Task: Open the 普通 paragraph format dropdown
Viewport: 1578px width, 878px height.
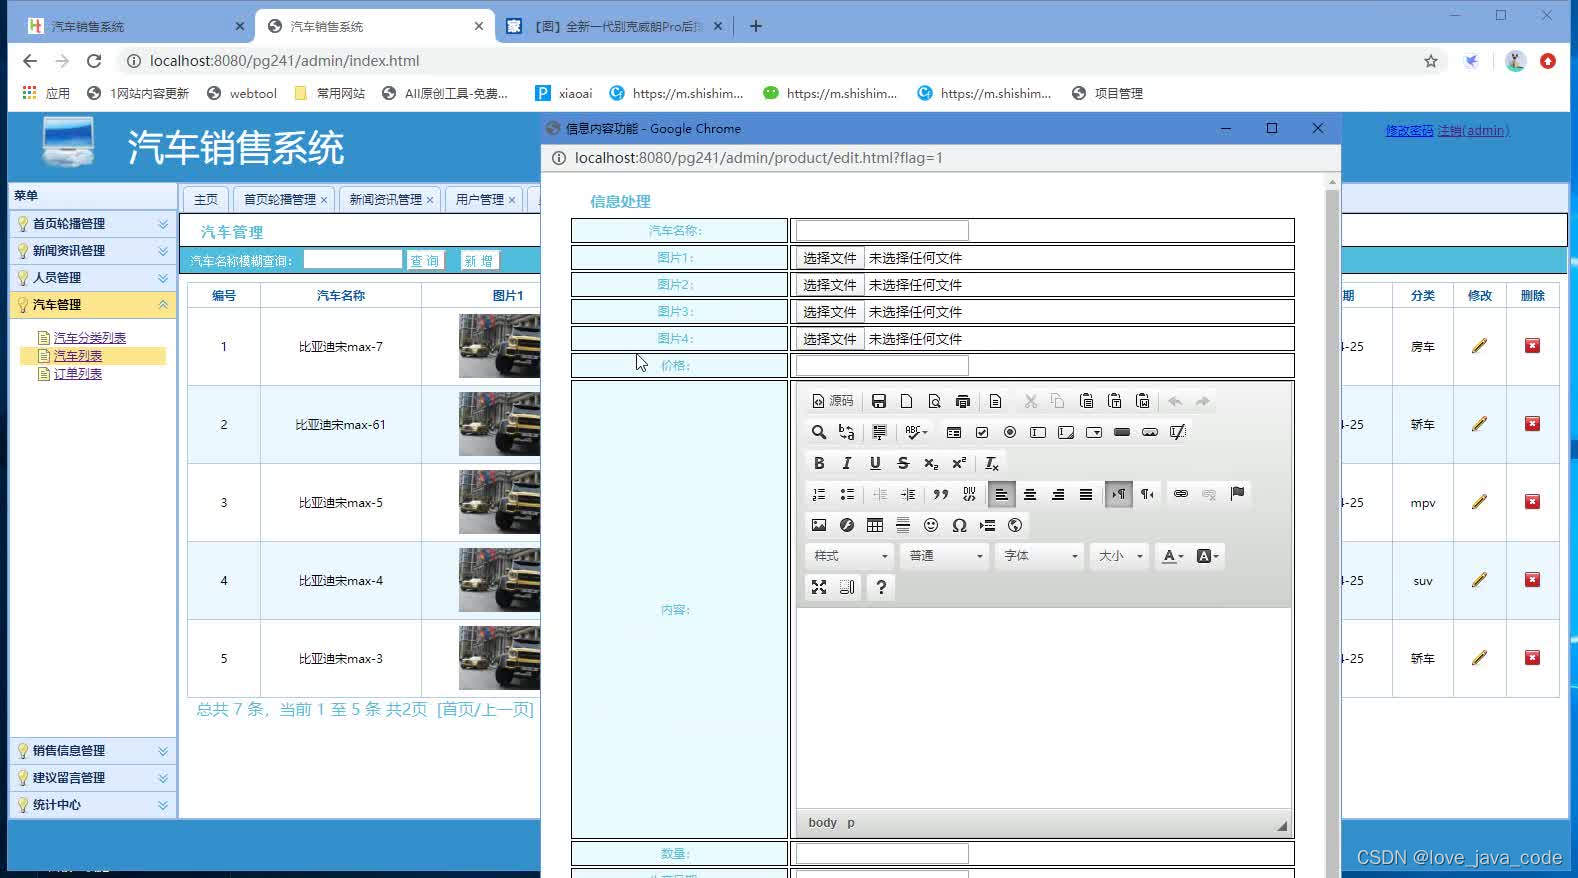Action: (945, 556)
